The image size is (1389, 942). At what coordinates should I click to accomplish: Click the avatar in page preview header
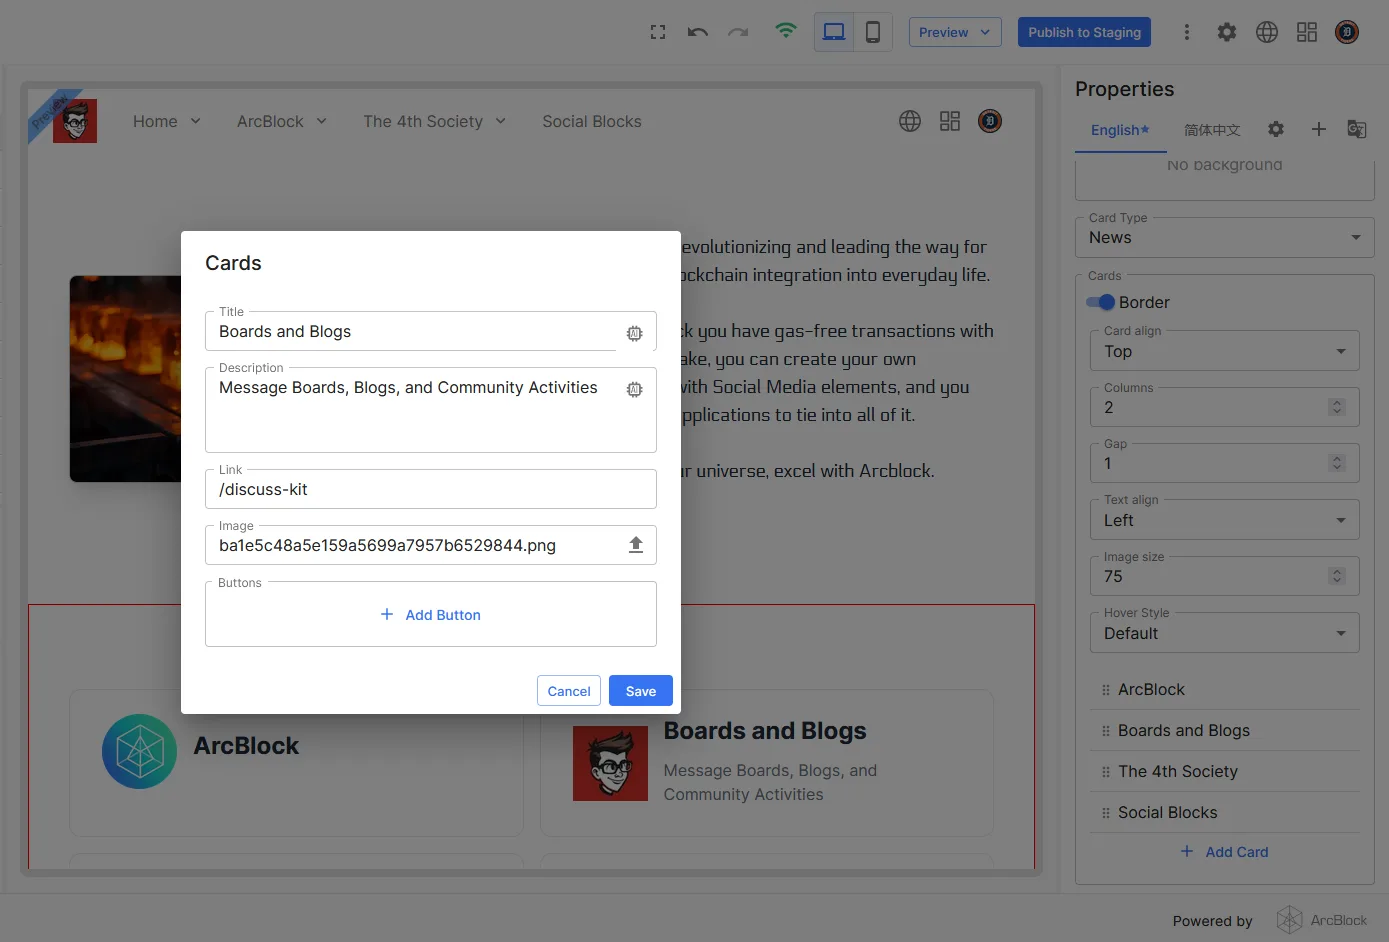click(990, 121)
